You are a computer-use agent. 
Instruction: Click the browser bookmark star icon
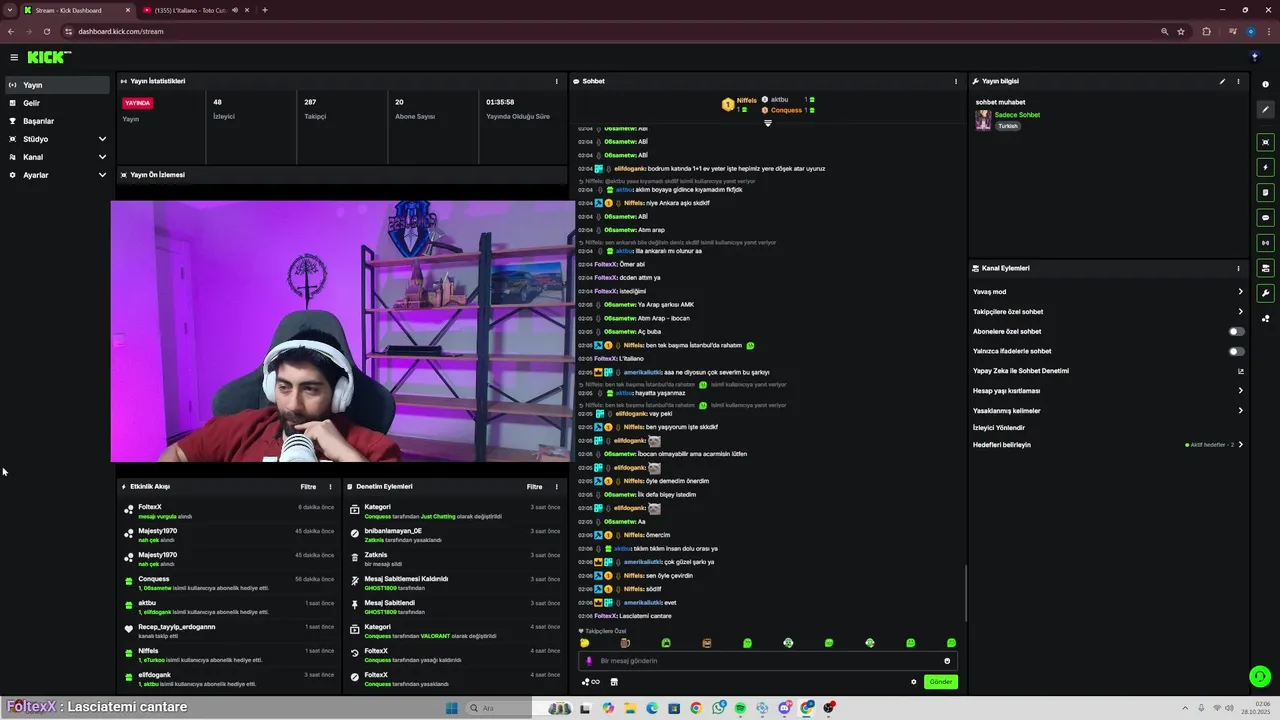(x=1181, y=31)
